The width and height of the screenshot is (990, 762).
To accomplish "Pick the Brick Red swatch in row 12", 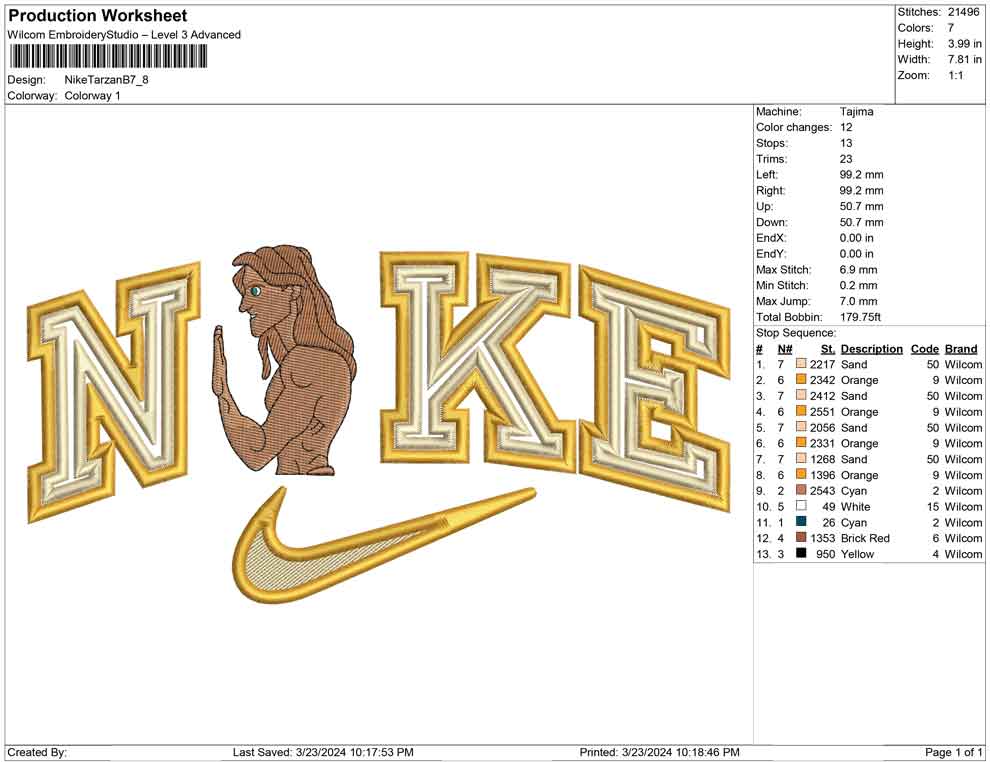I will coord(801,537).
